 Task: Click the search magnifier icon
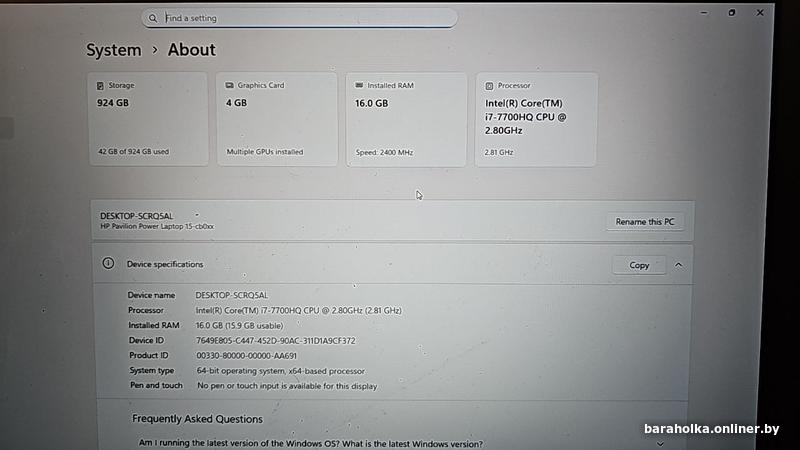153,18
